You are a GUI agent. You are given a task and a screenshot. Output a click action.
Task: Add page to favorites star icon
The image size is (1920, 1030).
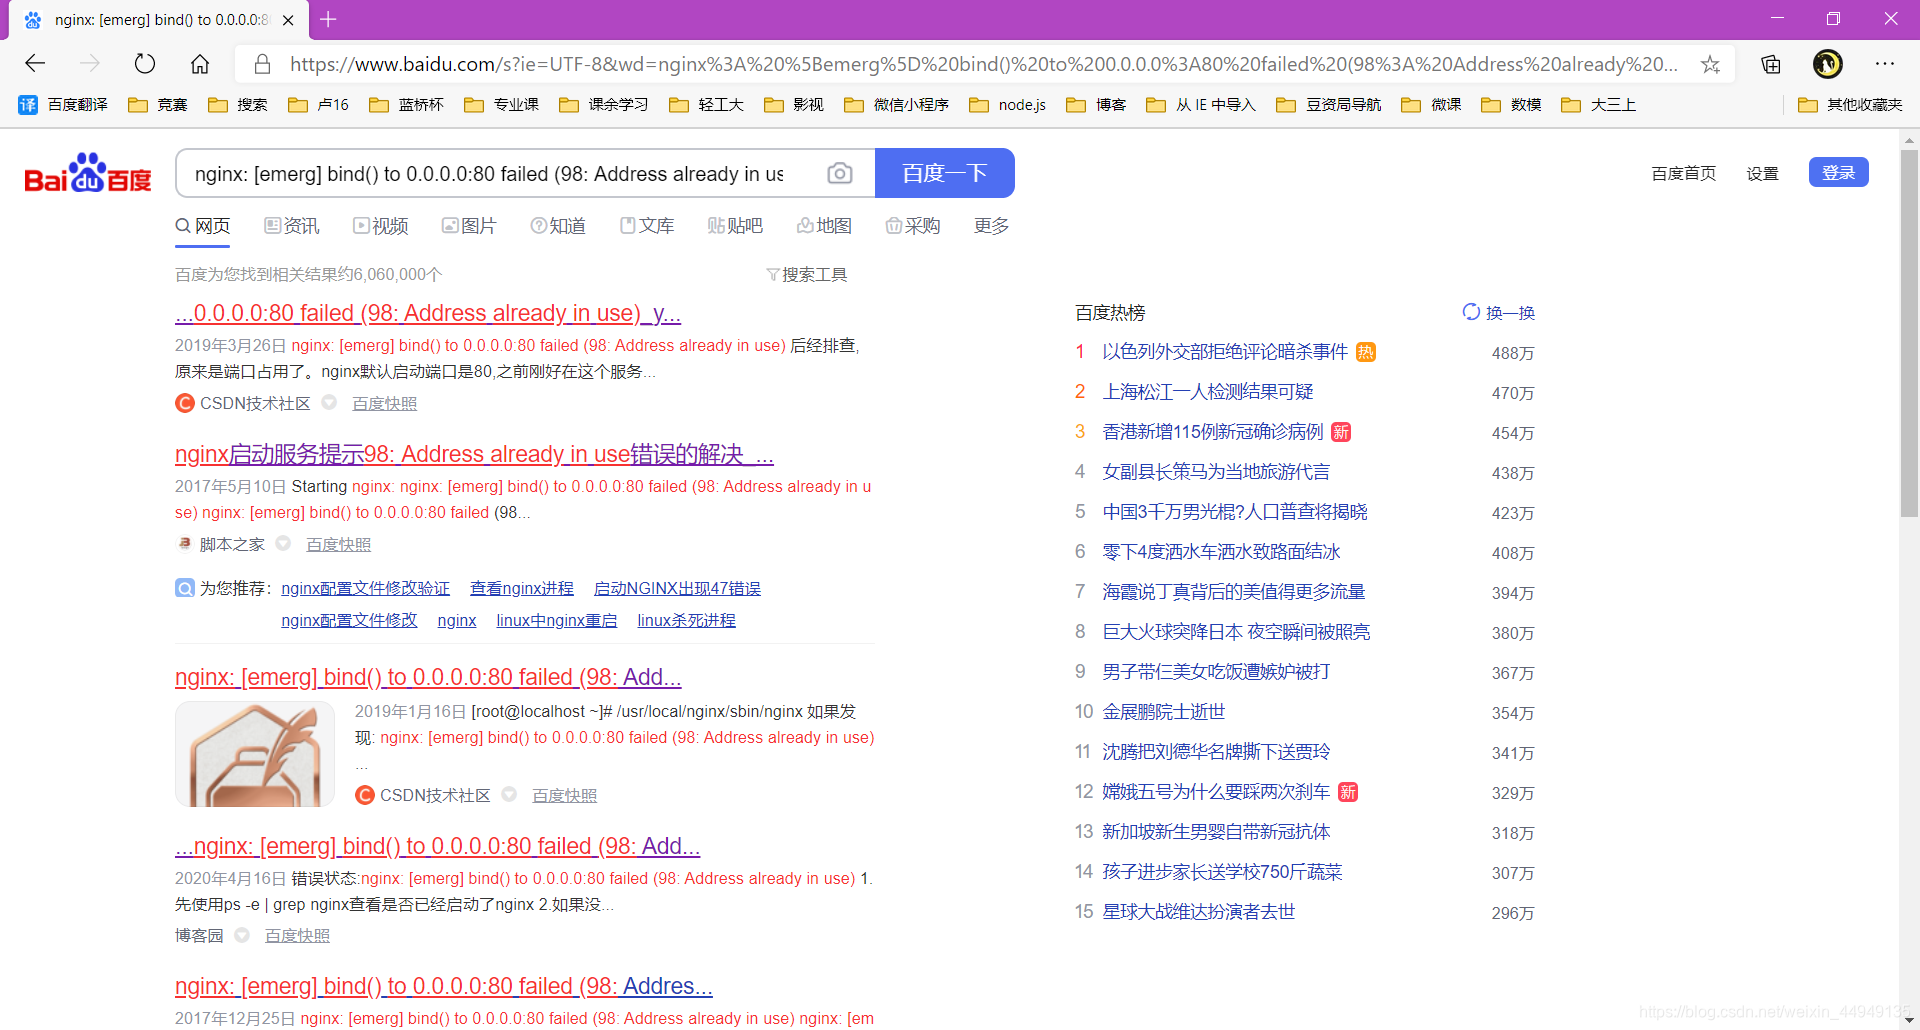(1710, 64)
